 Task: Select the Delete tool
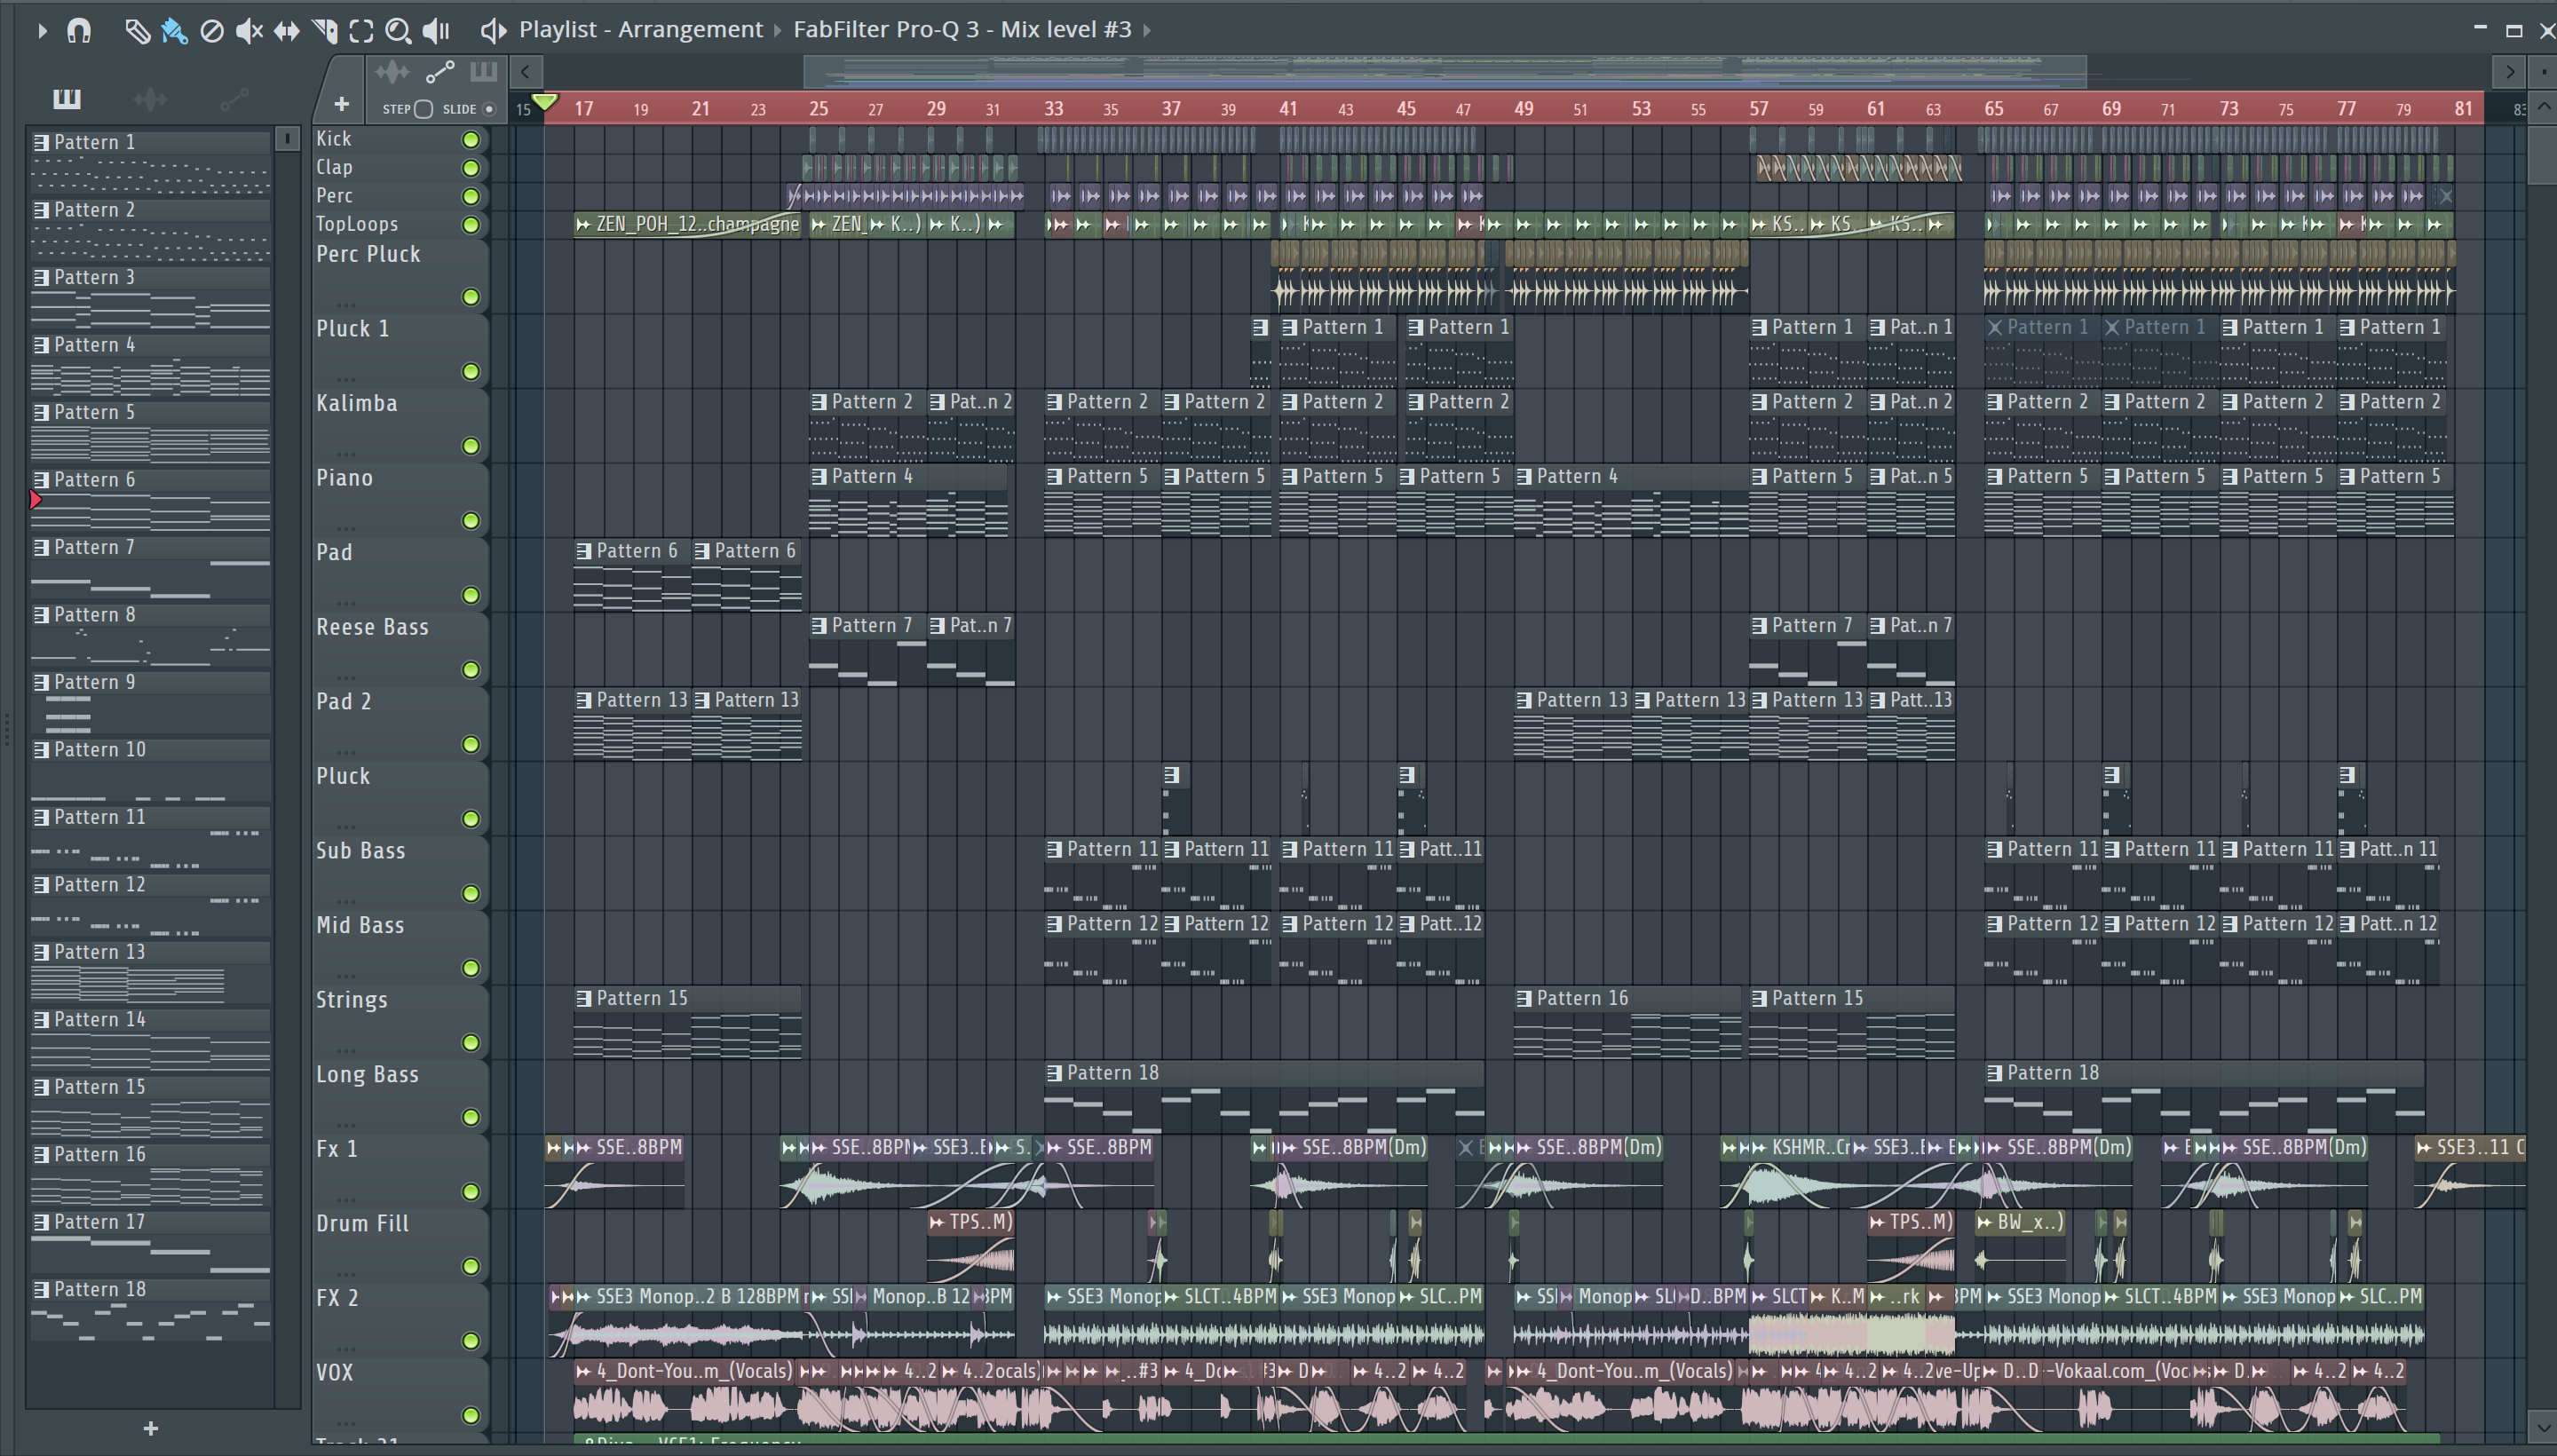tap(211, 31)
